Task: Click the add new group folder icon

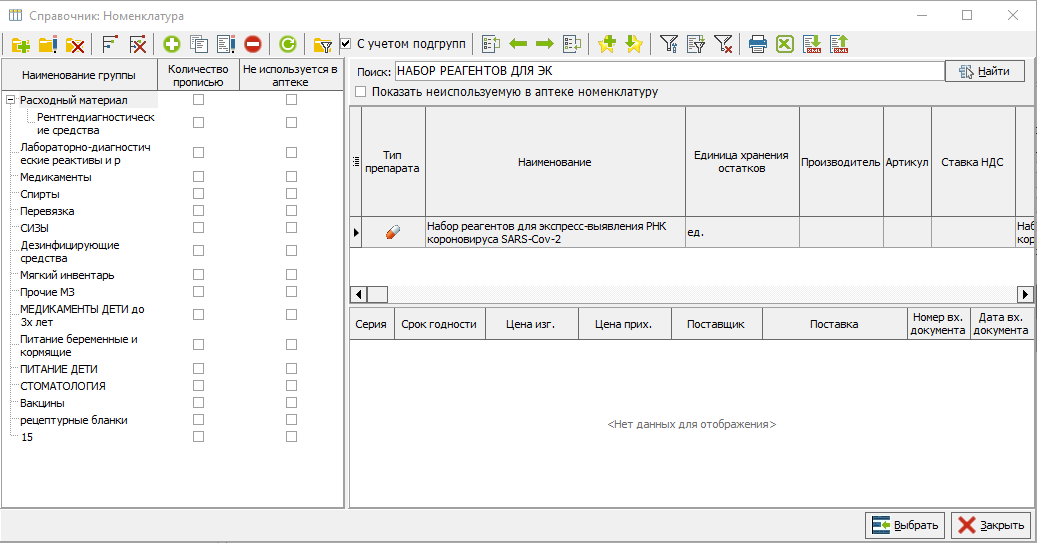Action: (x=20, y=44)
